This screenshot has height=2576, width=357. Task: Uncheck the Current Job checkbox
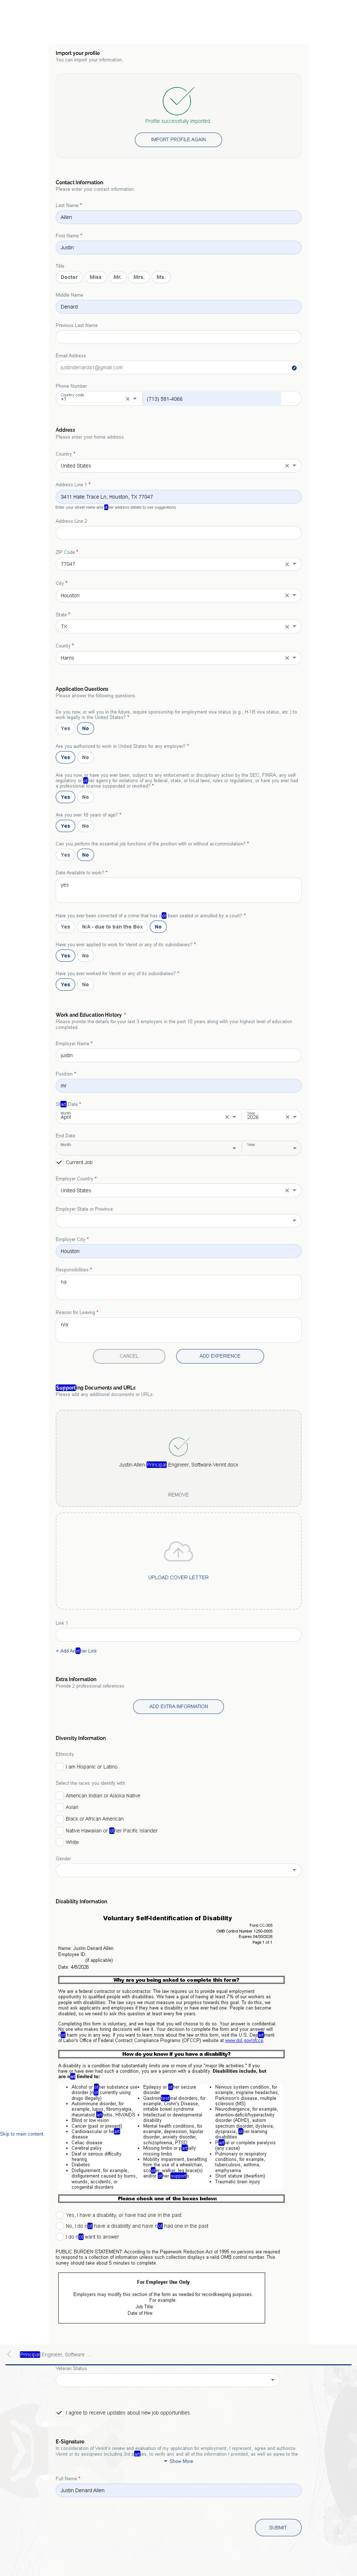59,1162
